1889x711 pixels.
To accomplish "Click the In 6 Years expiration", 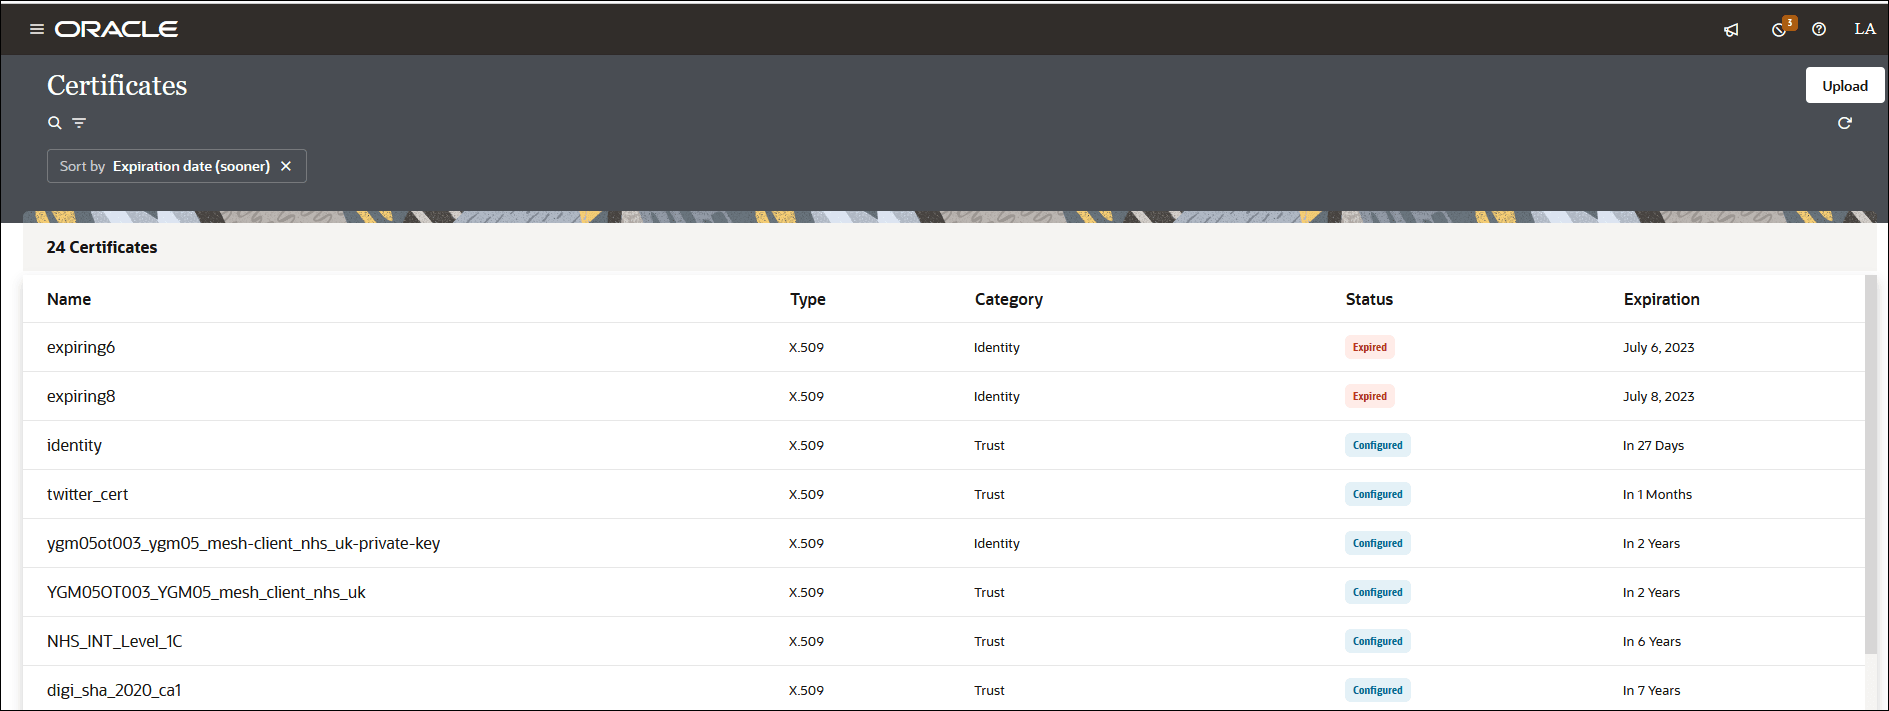I will 1652,641.
